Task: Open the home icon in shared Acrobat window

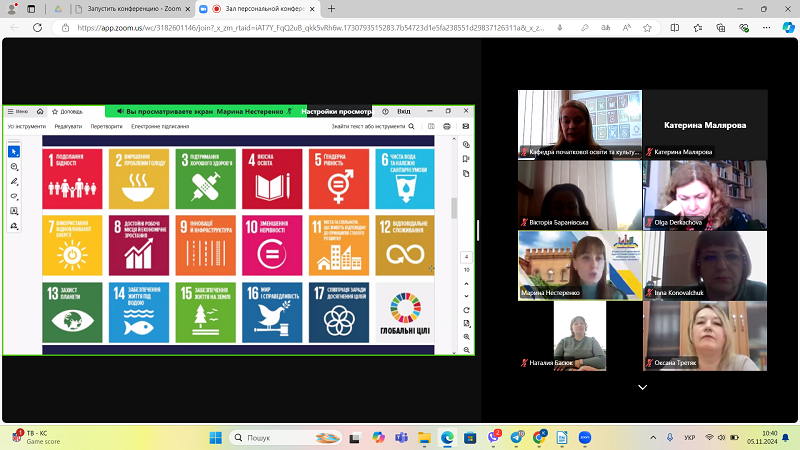Action: pos(40,111)
